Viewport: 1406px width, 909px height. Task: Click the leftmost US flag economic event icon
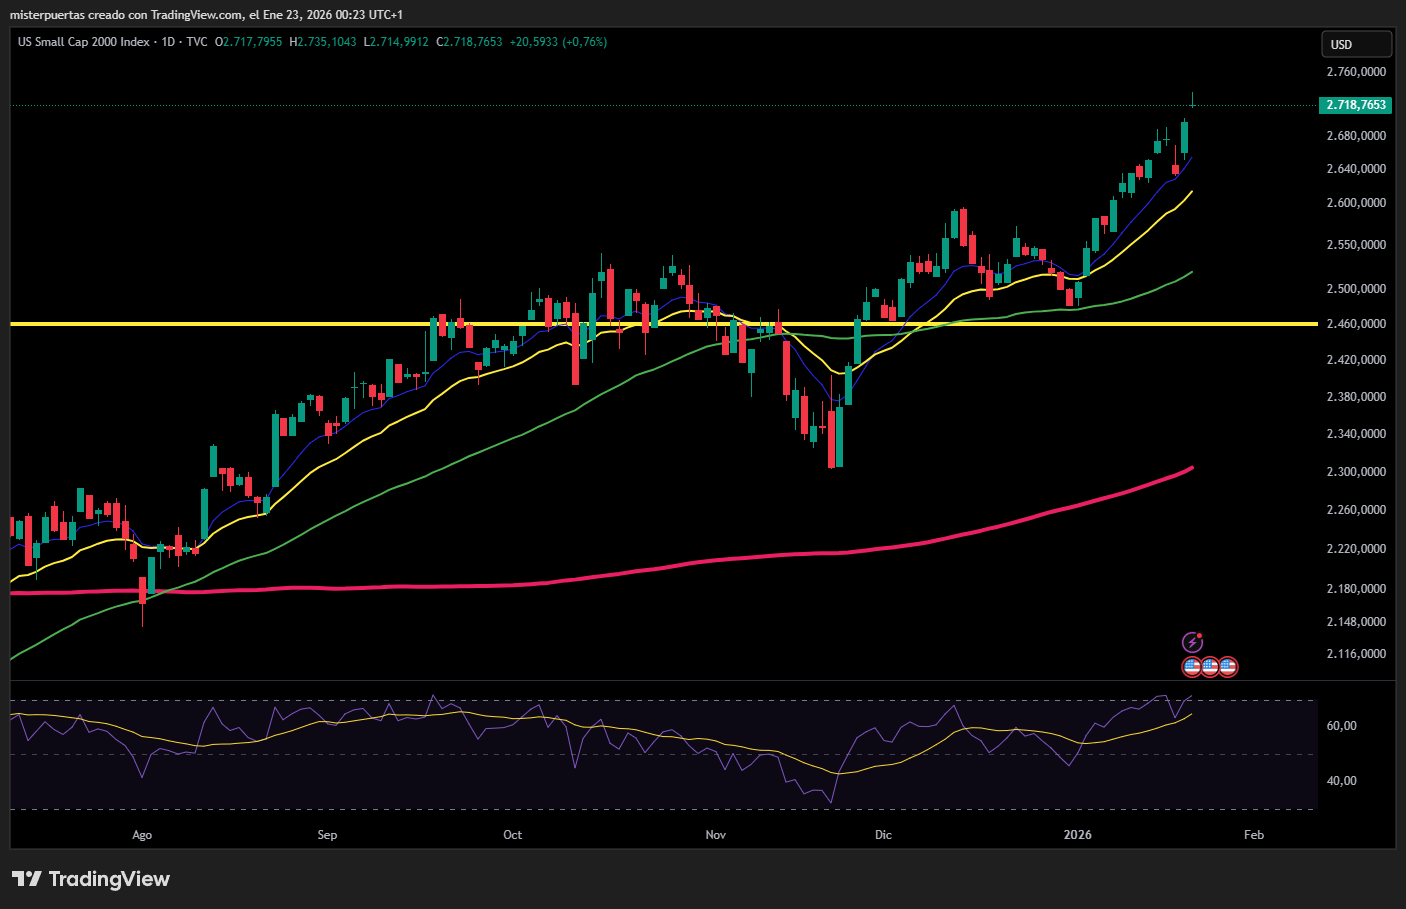pos(1192,666)
